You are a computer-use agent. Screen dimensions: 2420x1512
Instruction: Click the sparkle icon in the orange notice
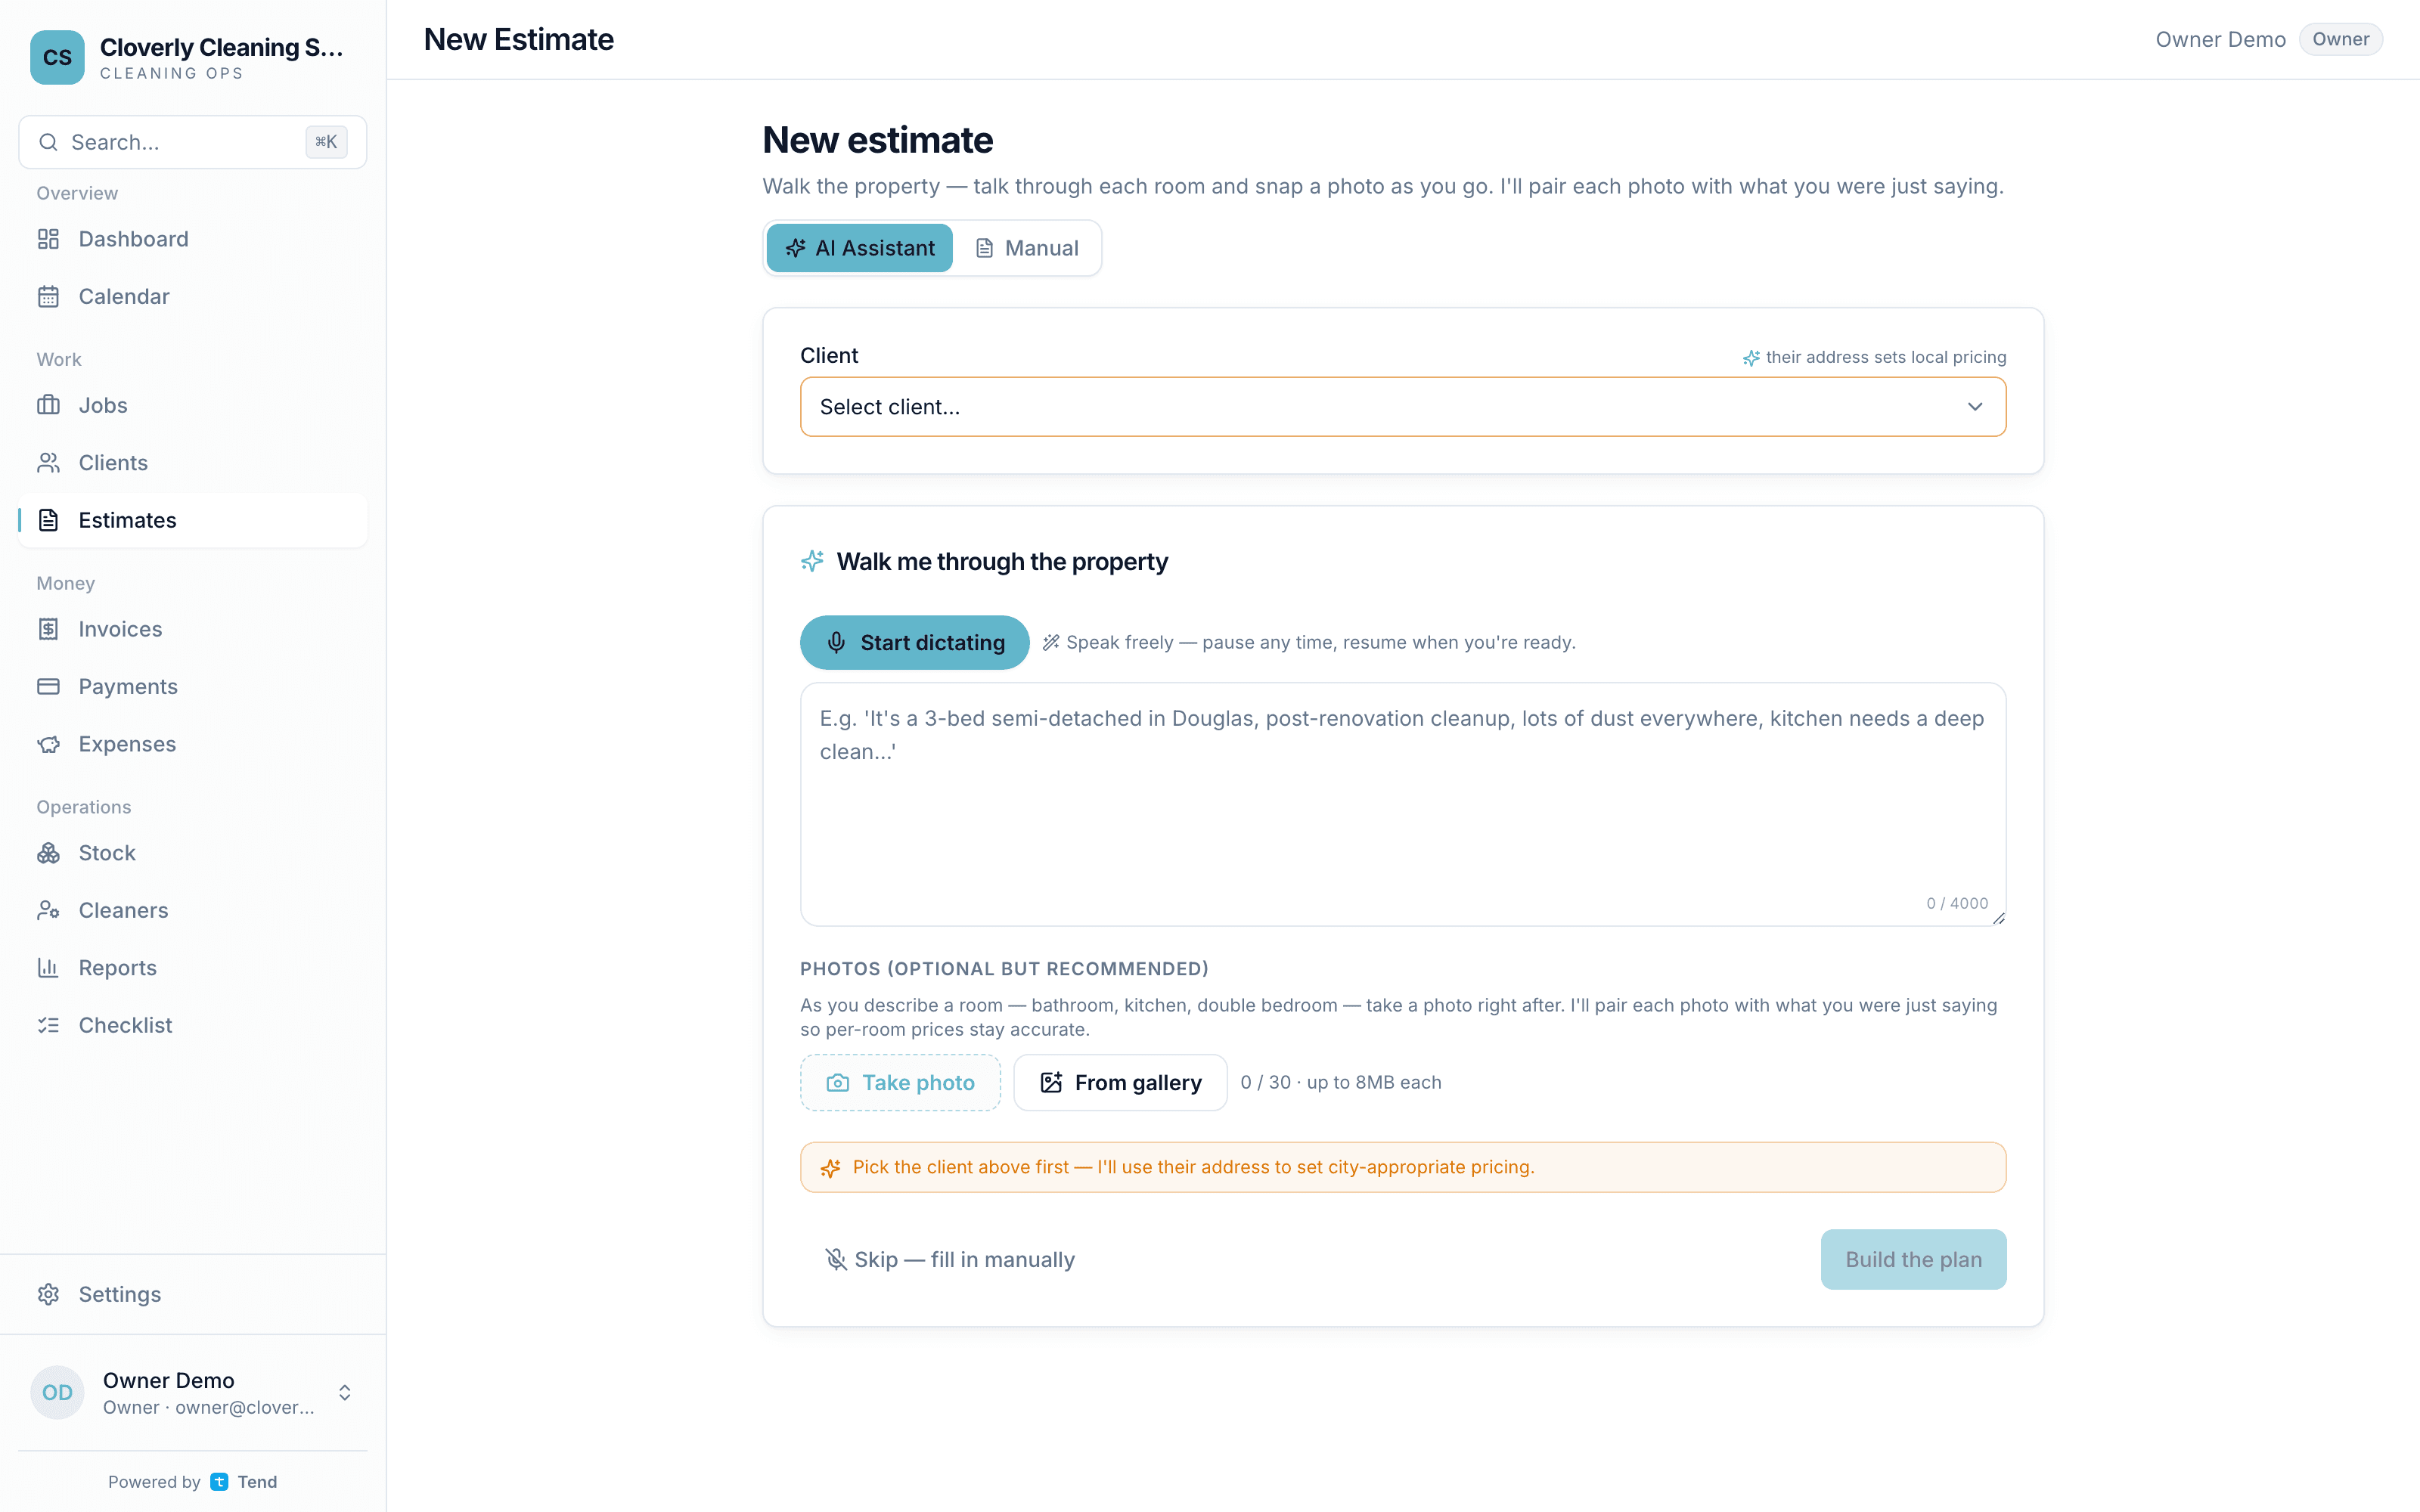pyautogui.click(x=830, y=1168)
